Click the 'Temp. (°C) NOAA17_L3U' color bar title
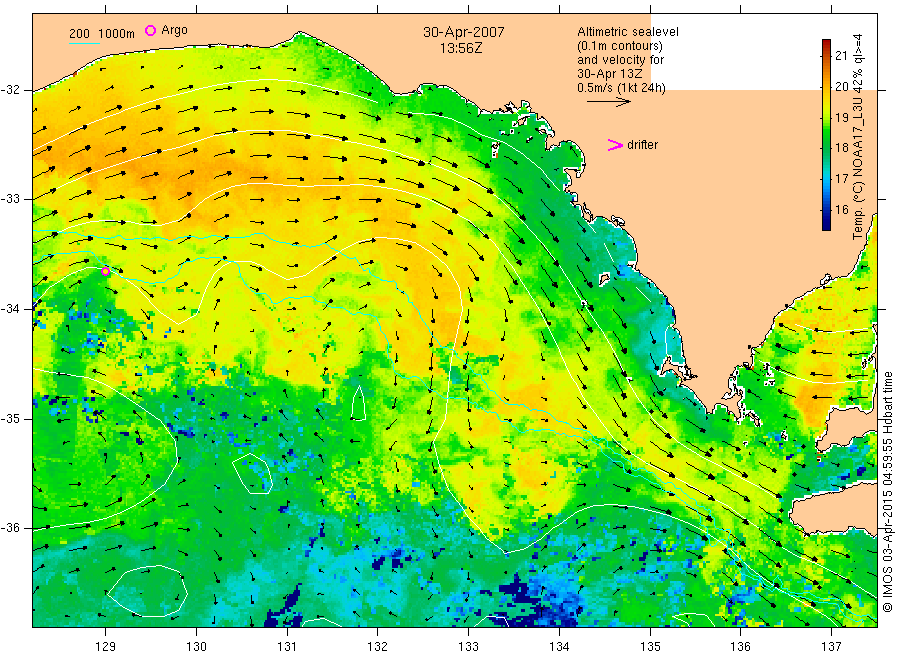The height and width of the screenshot is (660, 900). click(x=858, y=137)
